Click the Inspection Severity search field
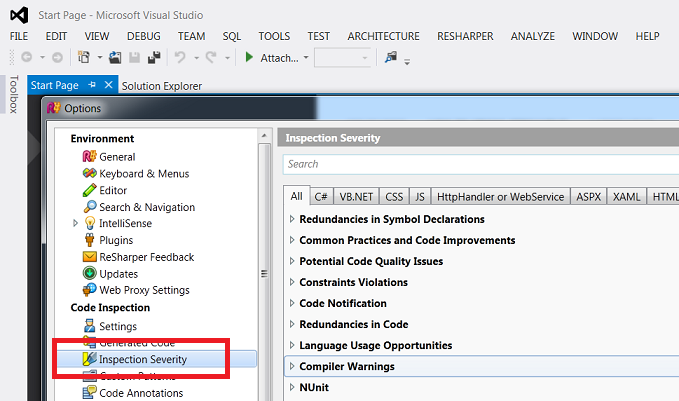Image resolution: width=679 pixels, height=401 pixels. 481,164
